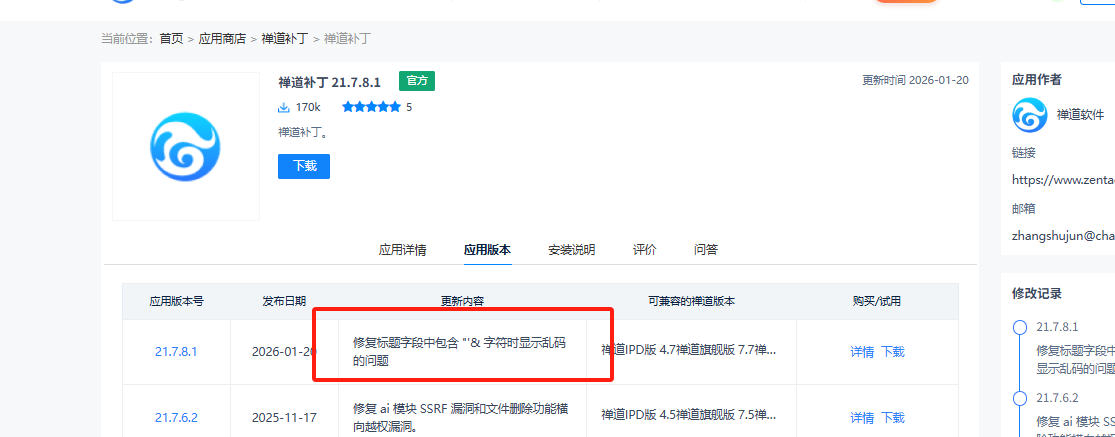
Task: Open the 应用商店 breadcrumb link
Action: (x=222, y=38)
